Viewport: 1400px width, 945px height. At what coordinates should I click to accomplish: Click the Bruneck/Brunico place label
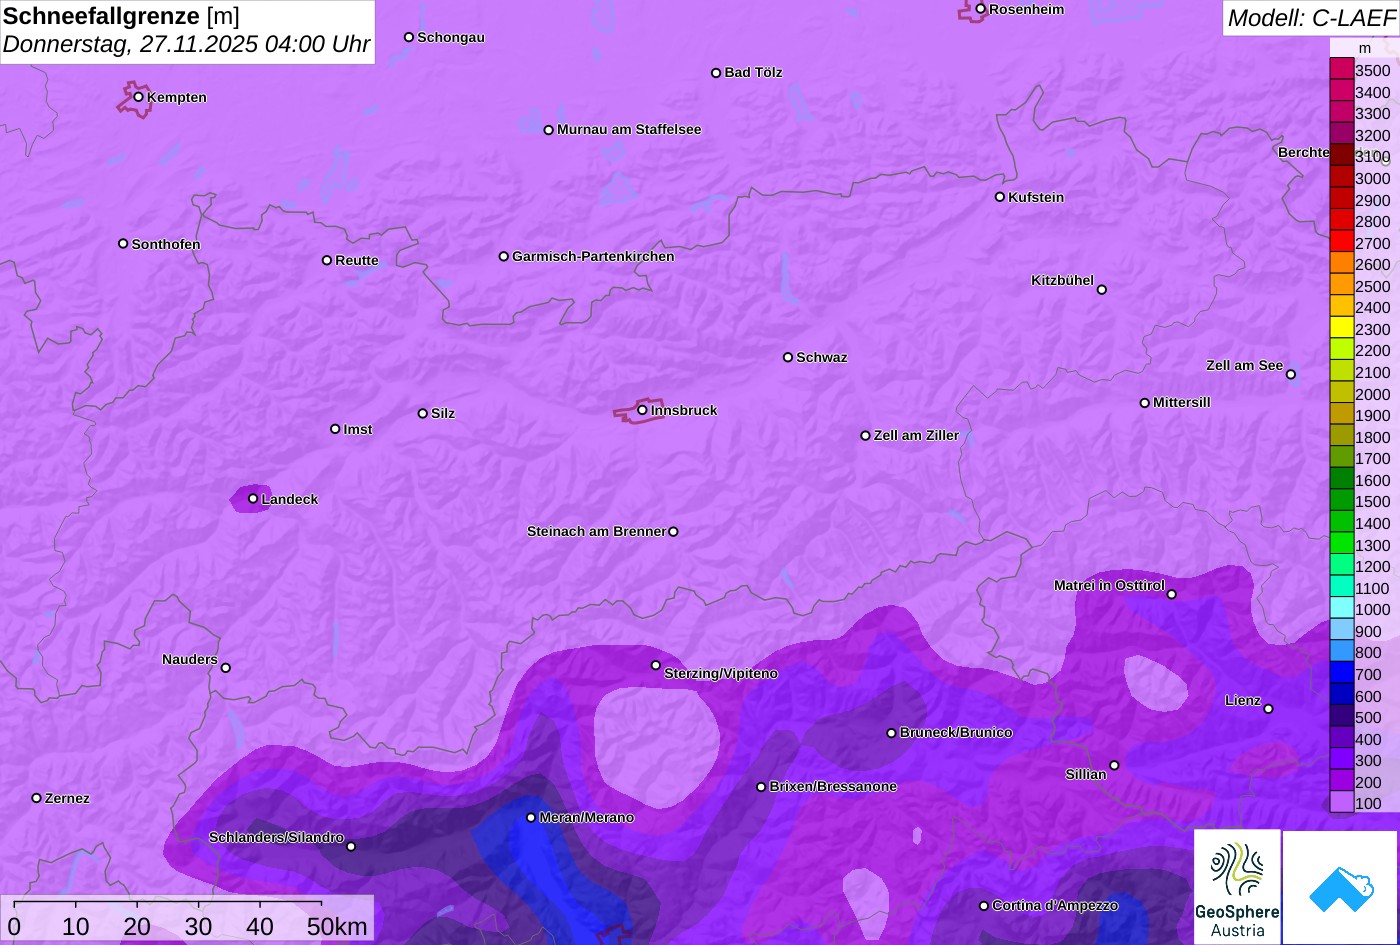point(956,733)
